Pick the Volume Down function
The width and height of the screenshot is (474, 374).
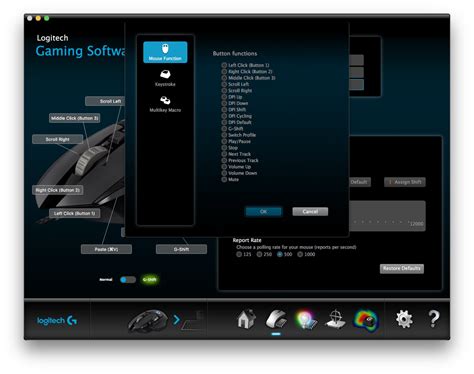click(x=224, y=173)
